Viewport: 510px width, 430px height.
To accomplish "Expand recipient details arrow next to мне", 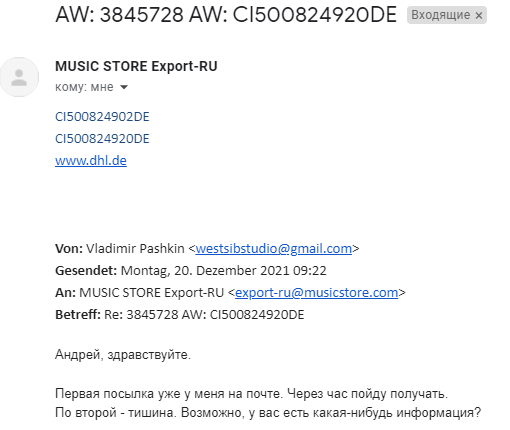I will 124,87.
